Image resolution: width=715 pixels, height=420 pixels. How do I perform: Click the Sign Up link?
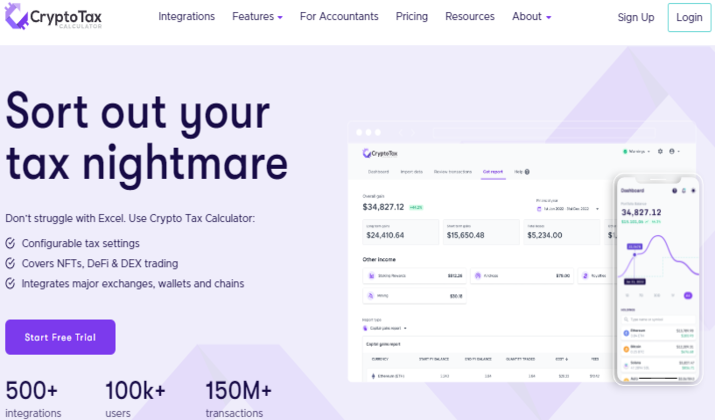[x=636, y=17]
